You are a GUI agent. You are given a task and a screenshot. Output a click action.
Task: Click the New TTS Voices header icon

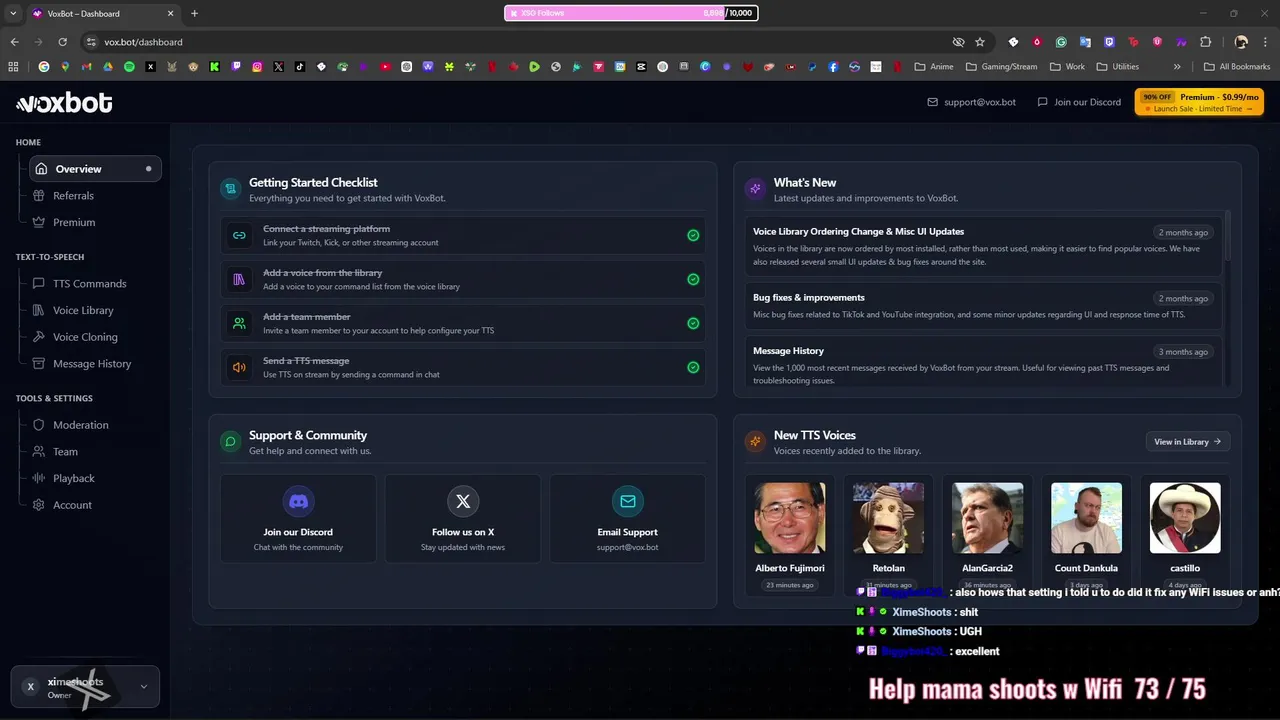click(755, 441)
